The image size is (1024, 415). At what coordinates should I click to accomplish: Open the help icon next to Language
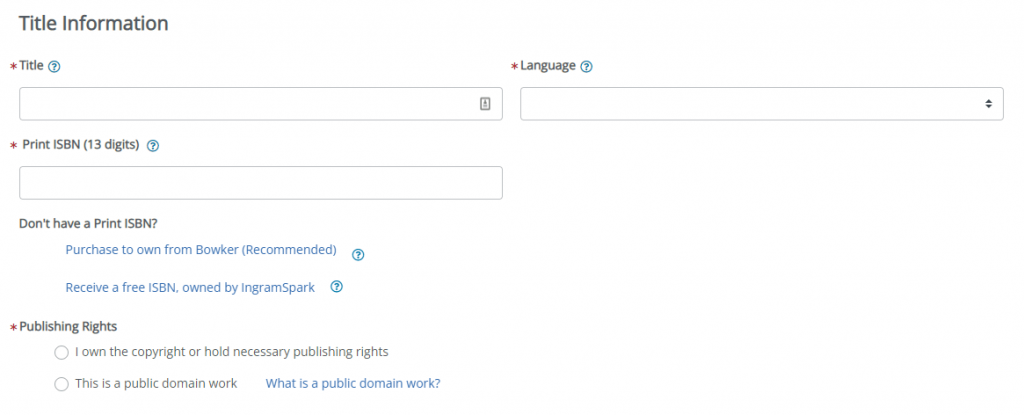tap(586, 67)
